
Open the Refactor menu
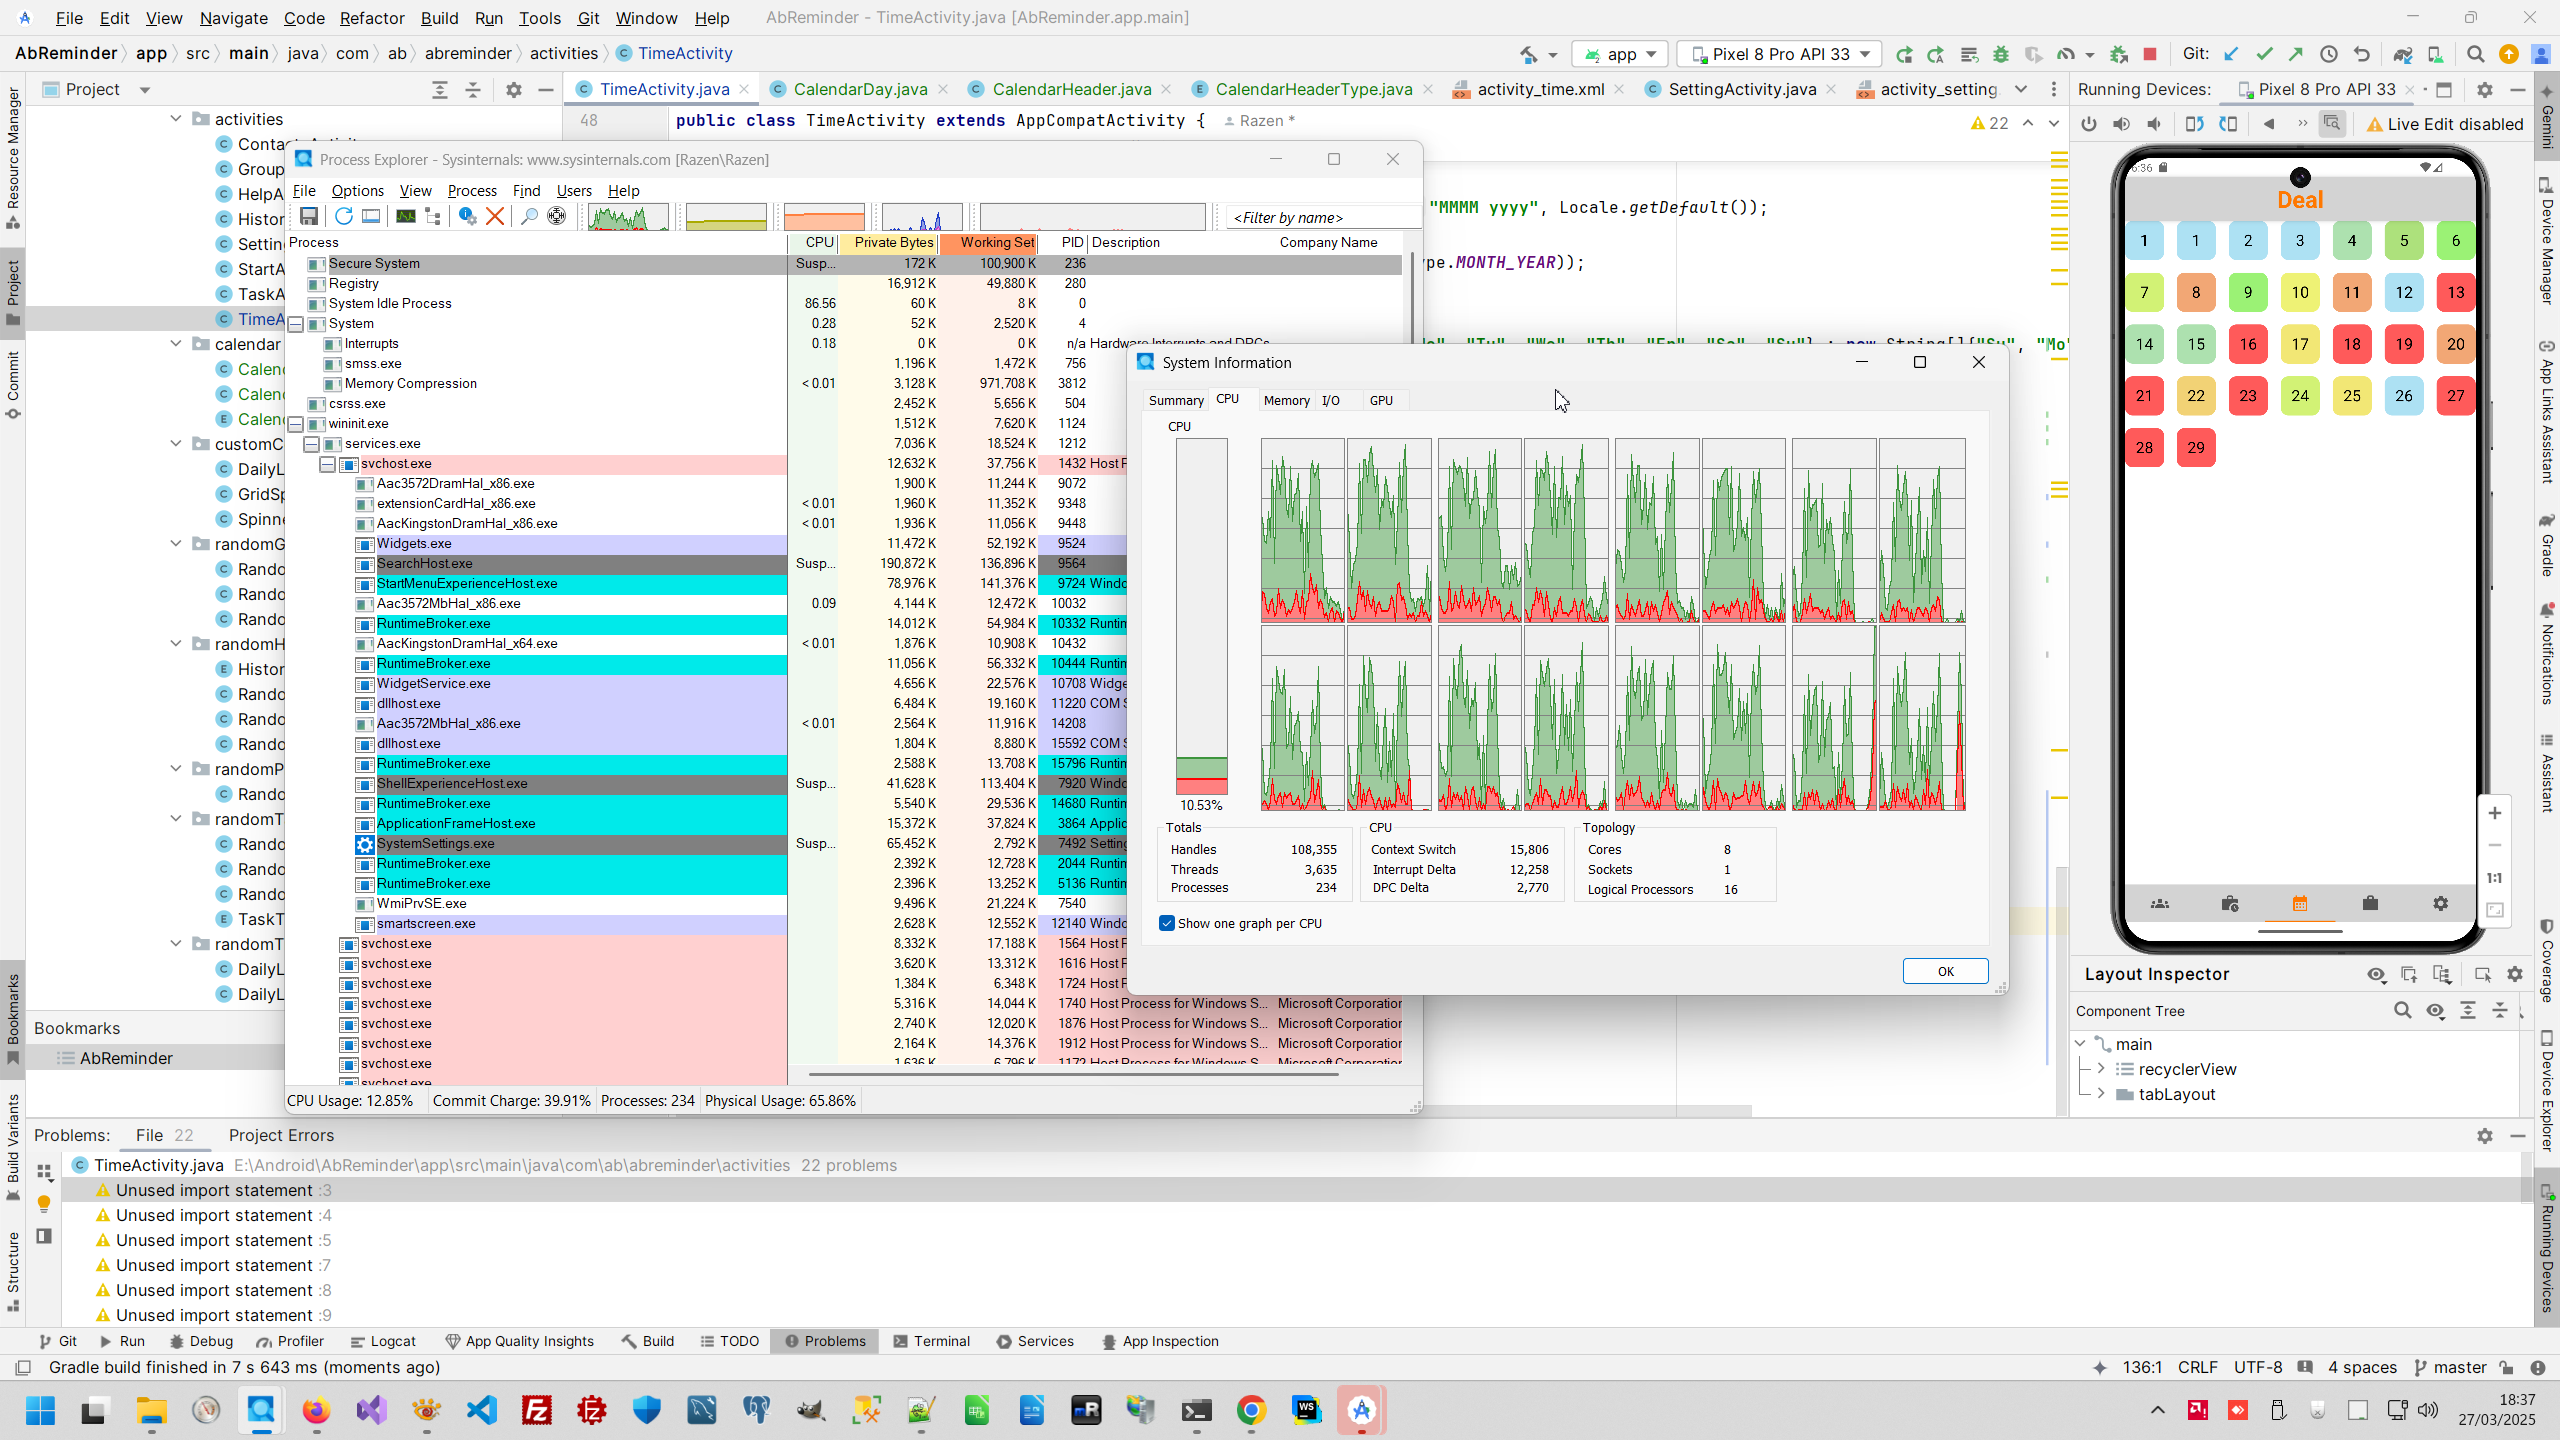coord(371,18)
